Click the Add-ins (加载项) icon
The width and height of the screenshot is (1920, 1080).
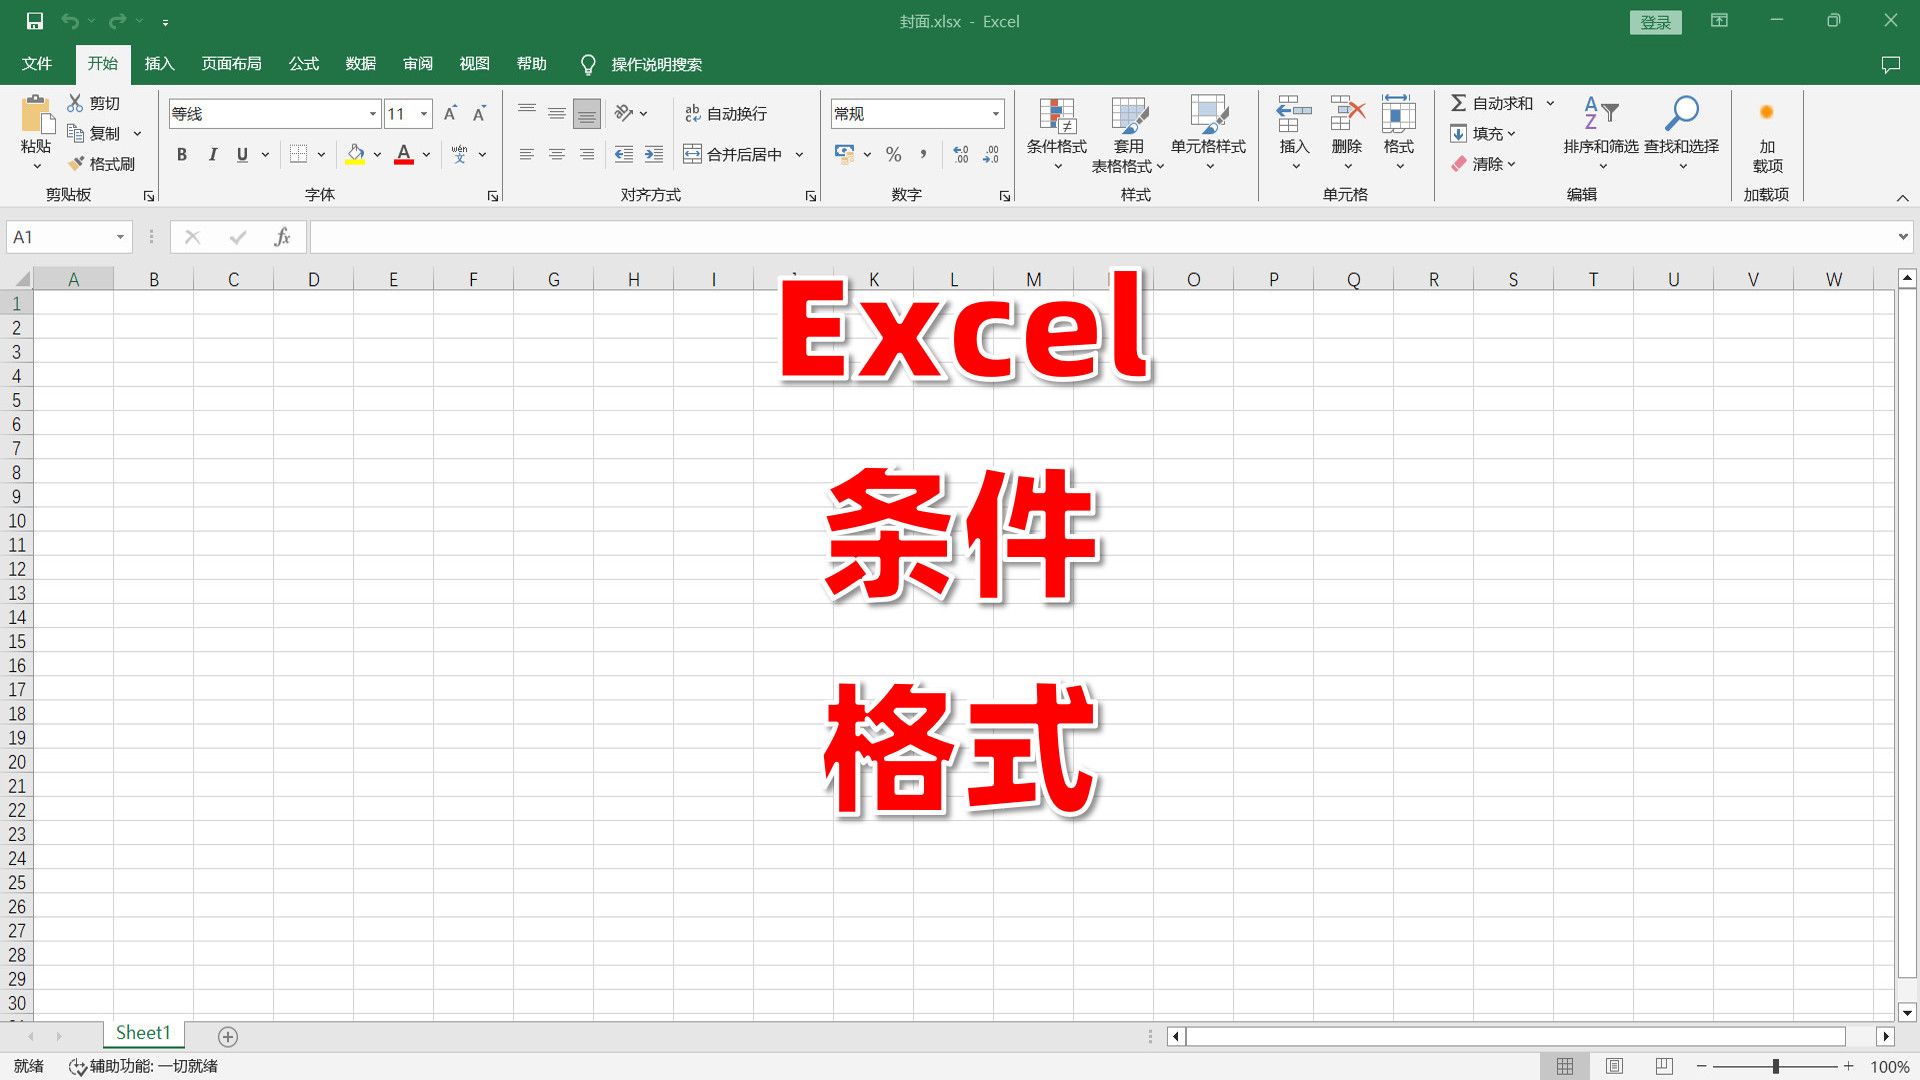point(1767,112)
